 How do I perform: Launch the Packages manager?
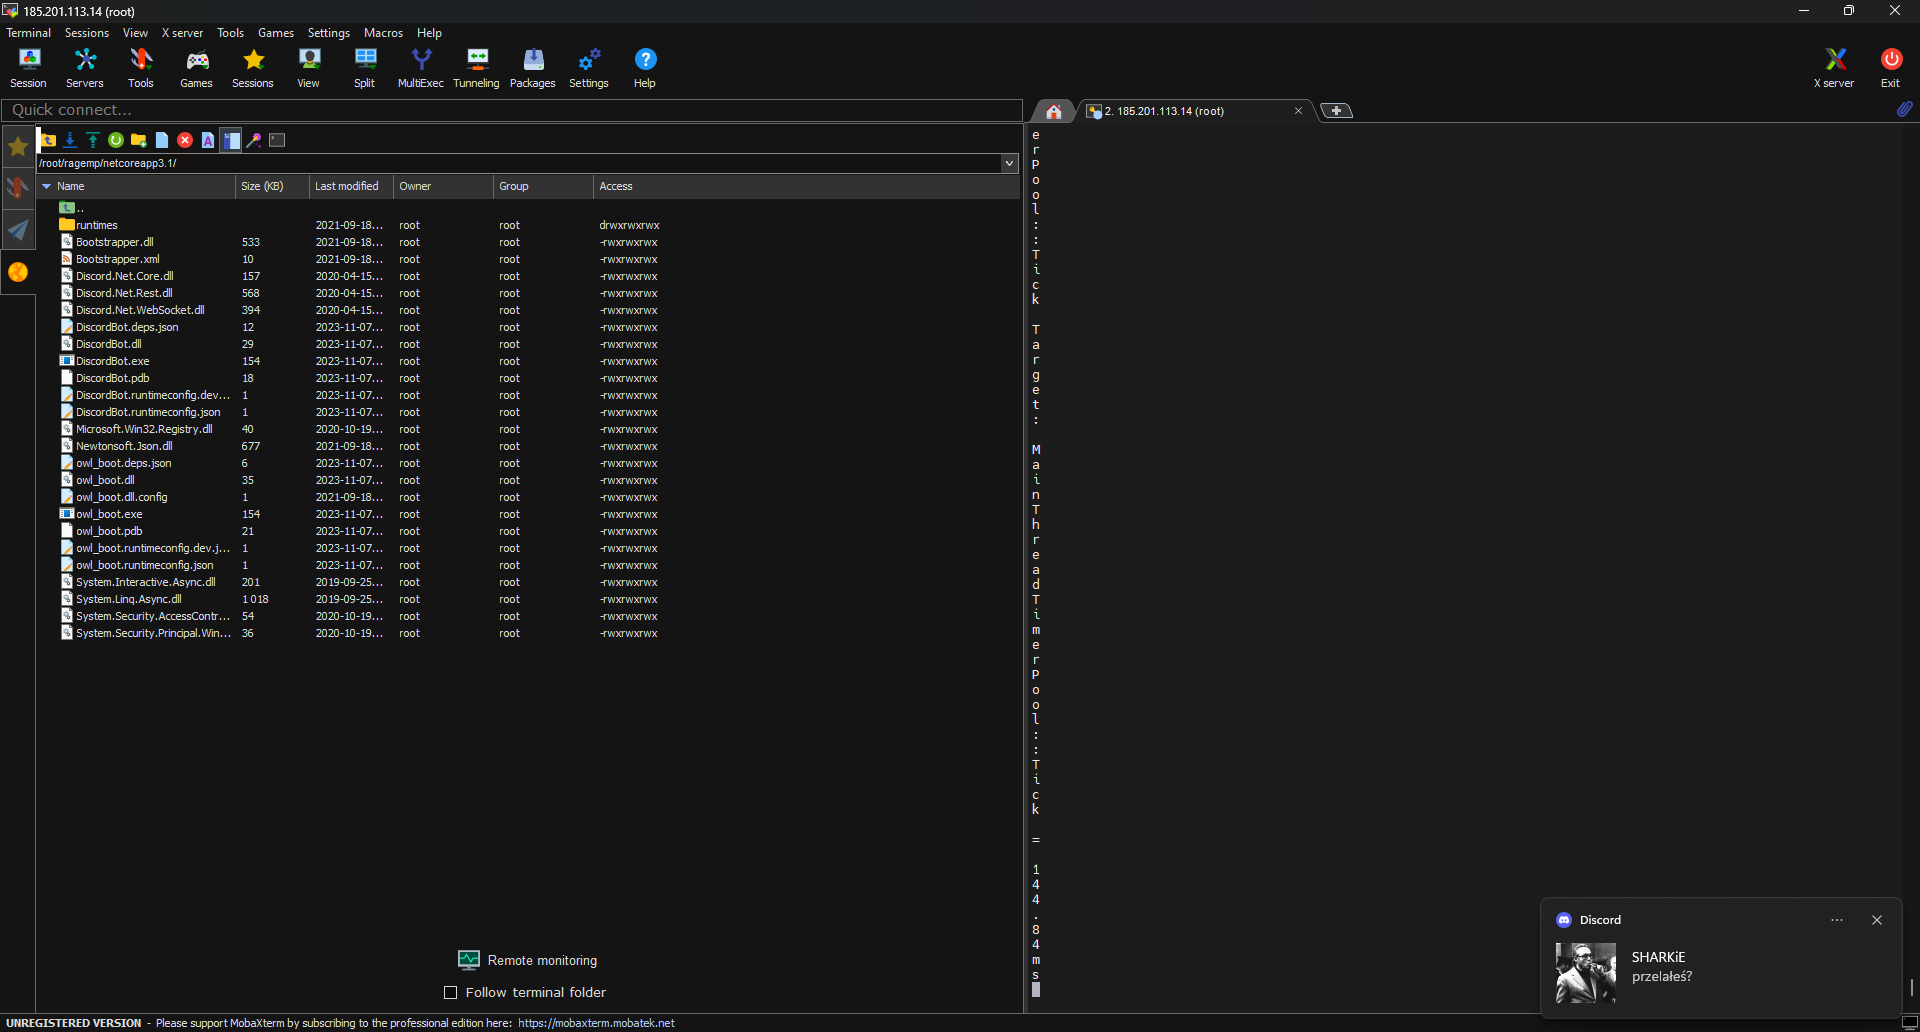point(532,67)
